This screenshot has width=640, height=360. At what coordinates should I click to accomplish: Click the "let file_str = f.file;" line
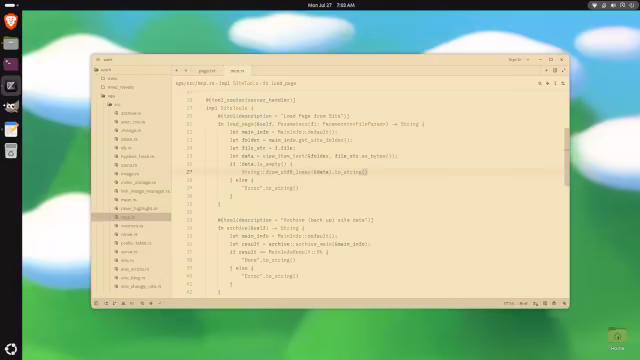(261, 148)
